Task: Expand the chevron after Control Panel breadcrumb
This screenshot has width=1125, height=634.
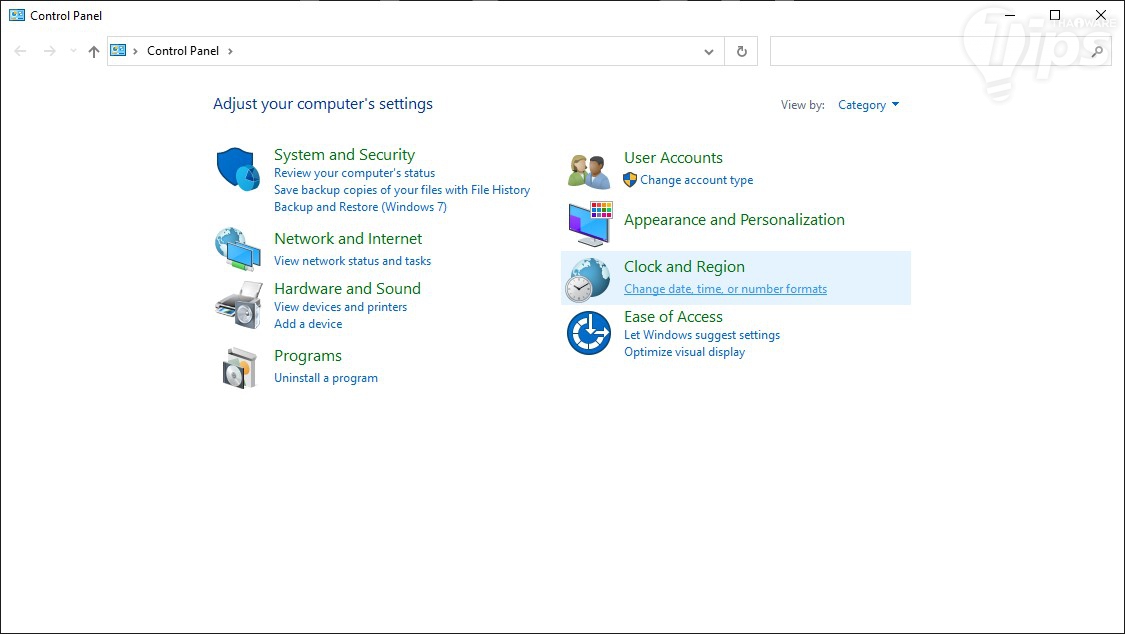Action: tap(230, 51)
